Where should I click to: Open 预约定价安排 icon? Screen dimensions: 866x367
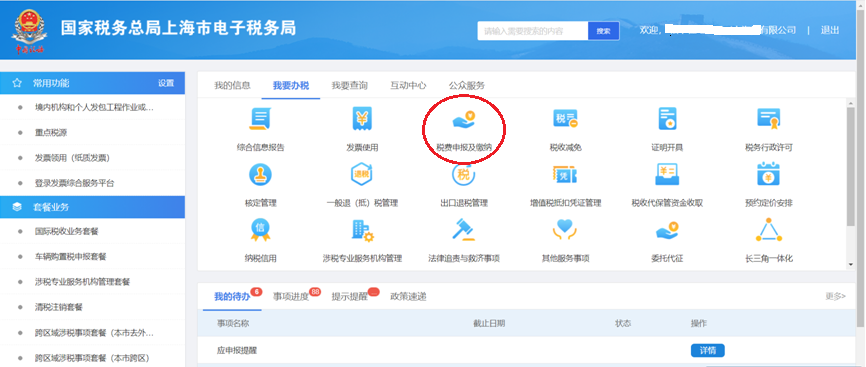pyautogui.click(x=768, y=175)
